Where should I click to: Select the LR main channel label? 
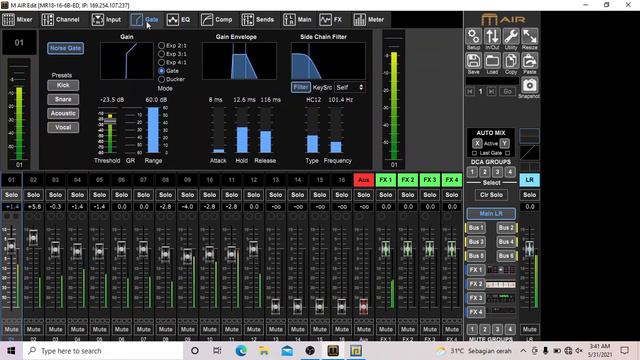click(529, 180)
